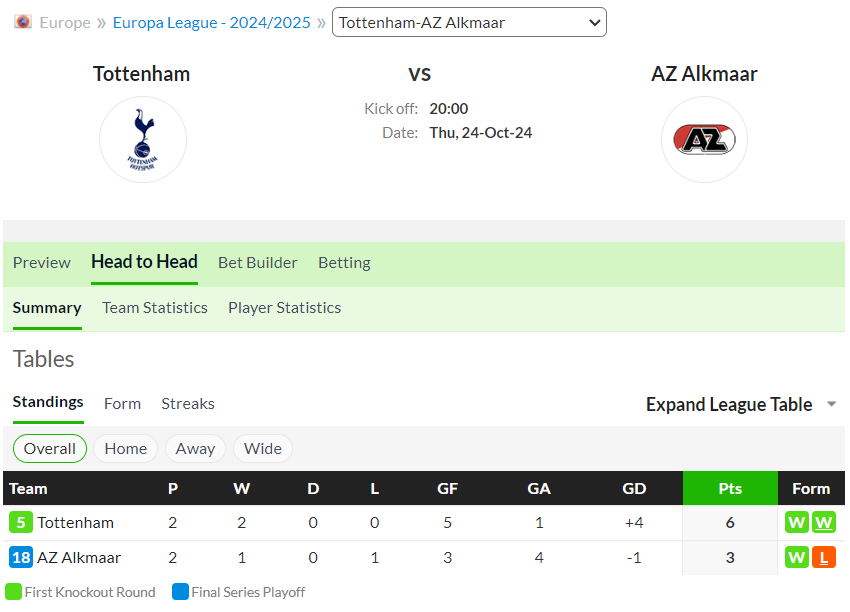Open the Tottenham-AZ Alkmaar match dropdown

point(469,22)
